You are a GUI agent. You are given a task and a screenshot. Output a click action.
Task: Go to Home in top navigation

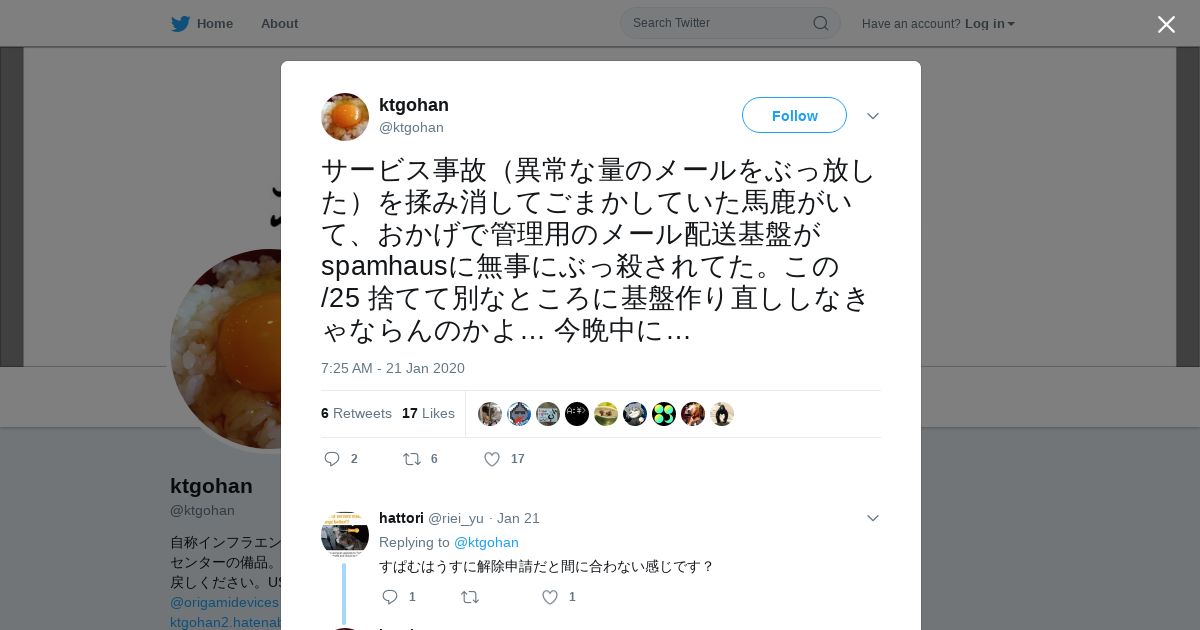pyautogui.click(x=215, y=24)
